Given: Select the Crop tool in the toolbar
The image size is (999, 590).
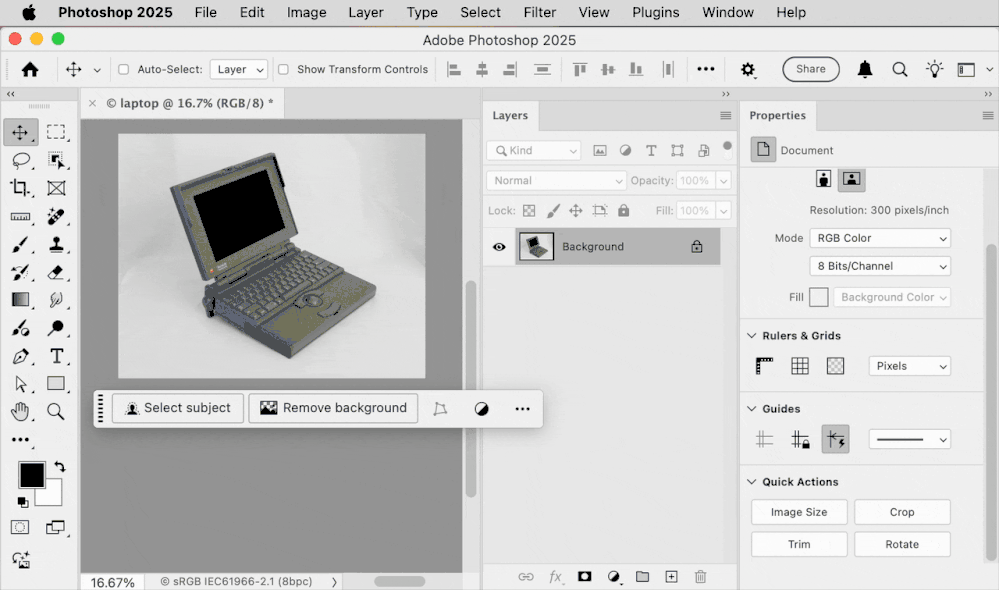Looking at the screenshot, I should click(x=20, y=188).
